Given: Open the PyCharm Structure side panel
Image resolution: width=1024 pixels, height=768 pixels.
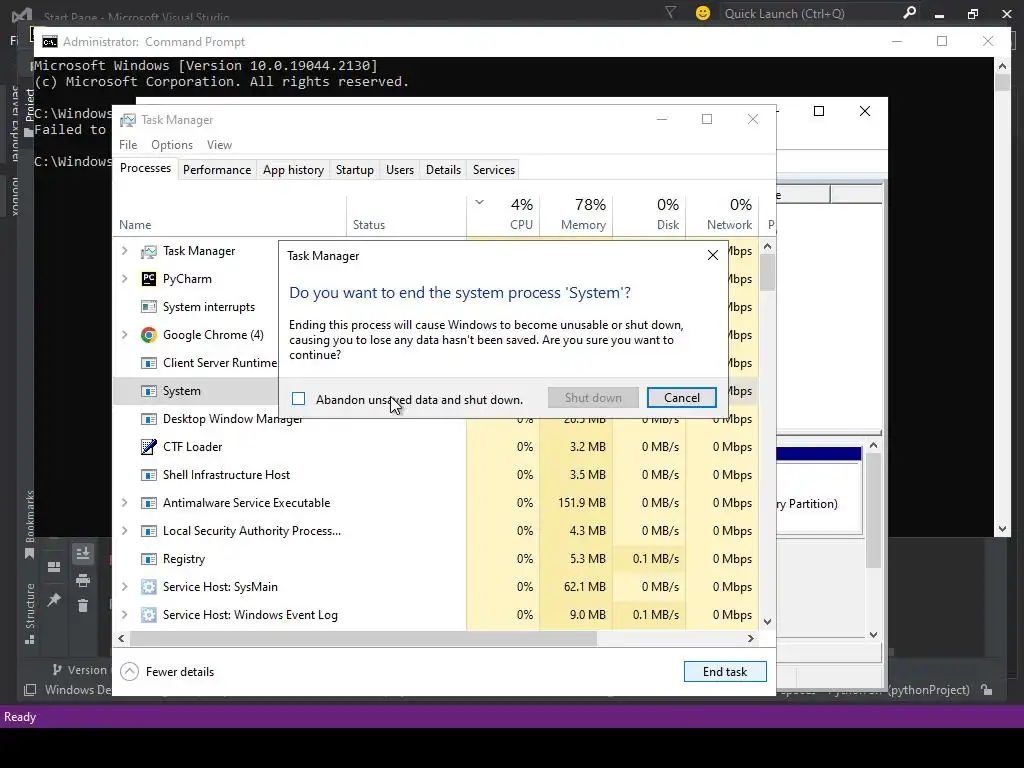Looking at the screenshot, I should pyautogui.click(x=29, y=613).
